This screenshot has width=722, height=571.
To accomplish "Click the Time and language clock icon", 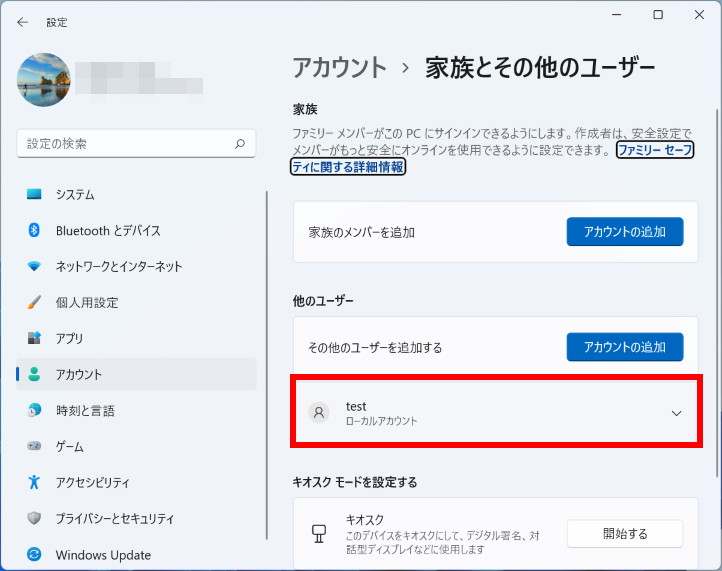I will click(x=34, y=410).
